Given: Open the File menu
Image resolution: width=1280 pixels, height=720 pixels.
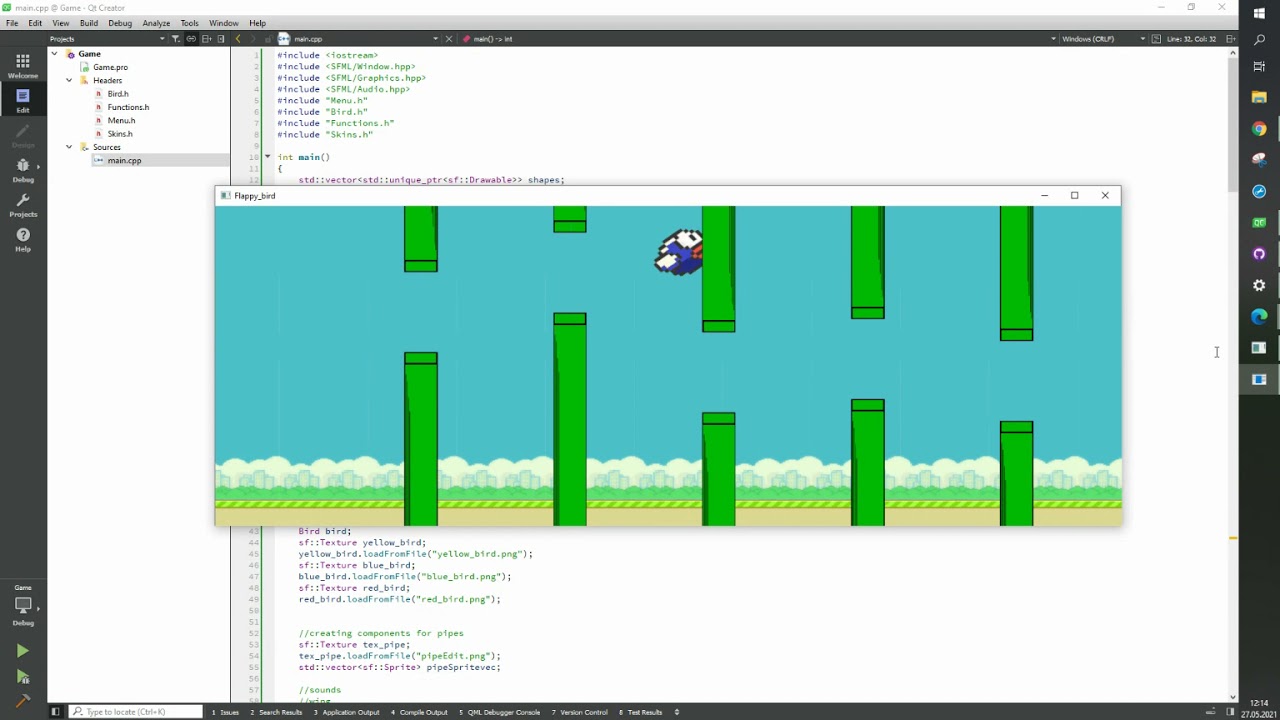Looking at the screenshot, I should coord(12,23).
